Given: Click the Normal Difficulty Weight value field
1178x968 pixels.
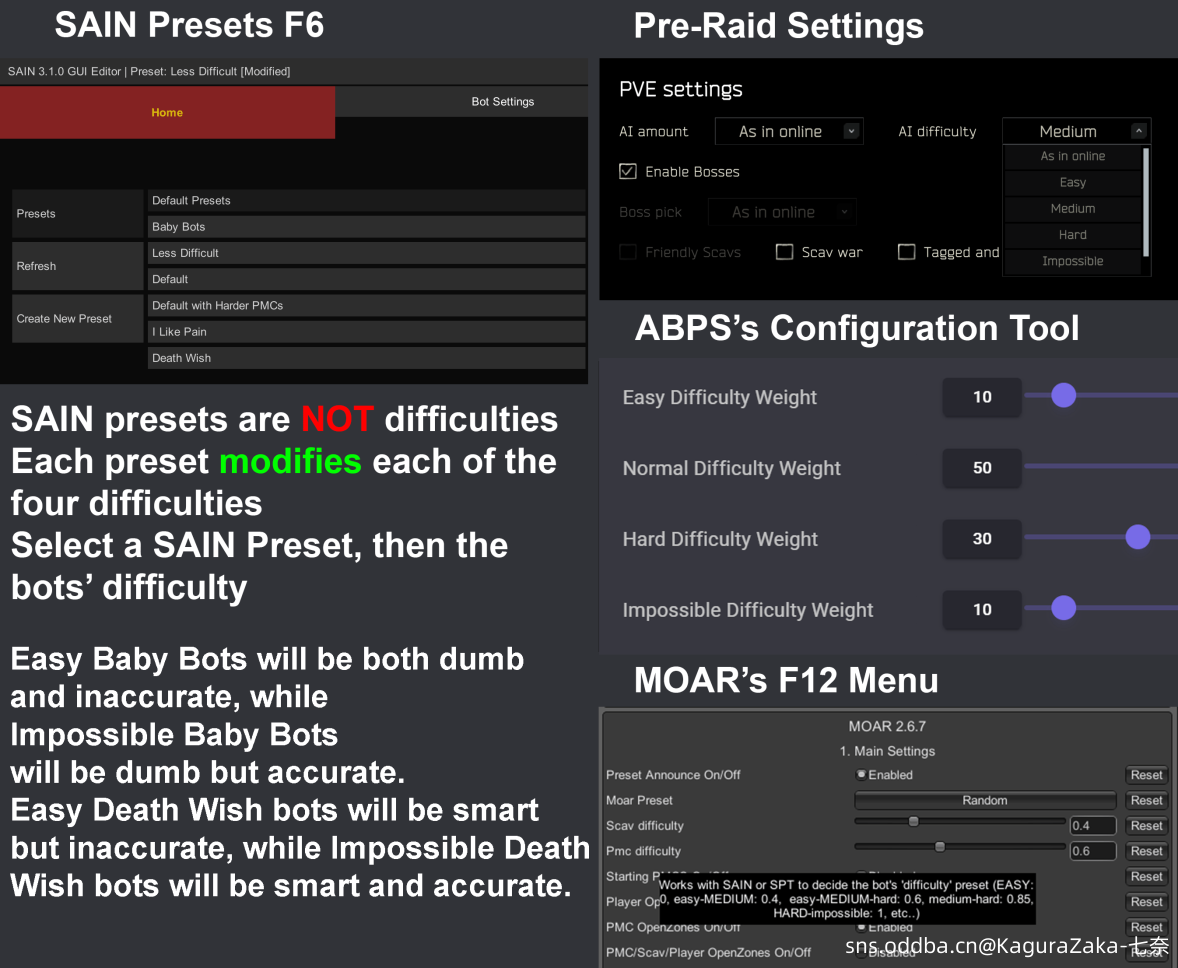Looking at the screenshot, I should pyautogui.click(x=982, y=468).
